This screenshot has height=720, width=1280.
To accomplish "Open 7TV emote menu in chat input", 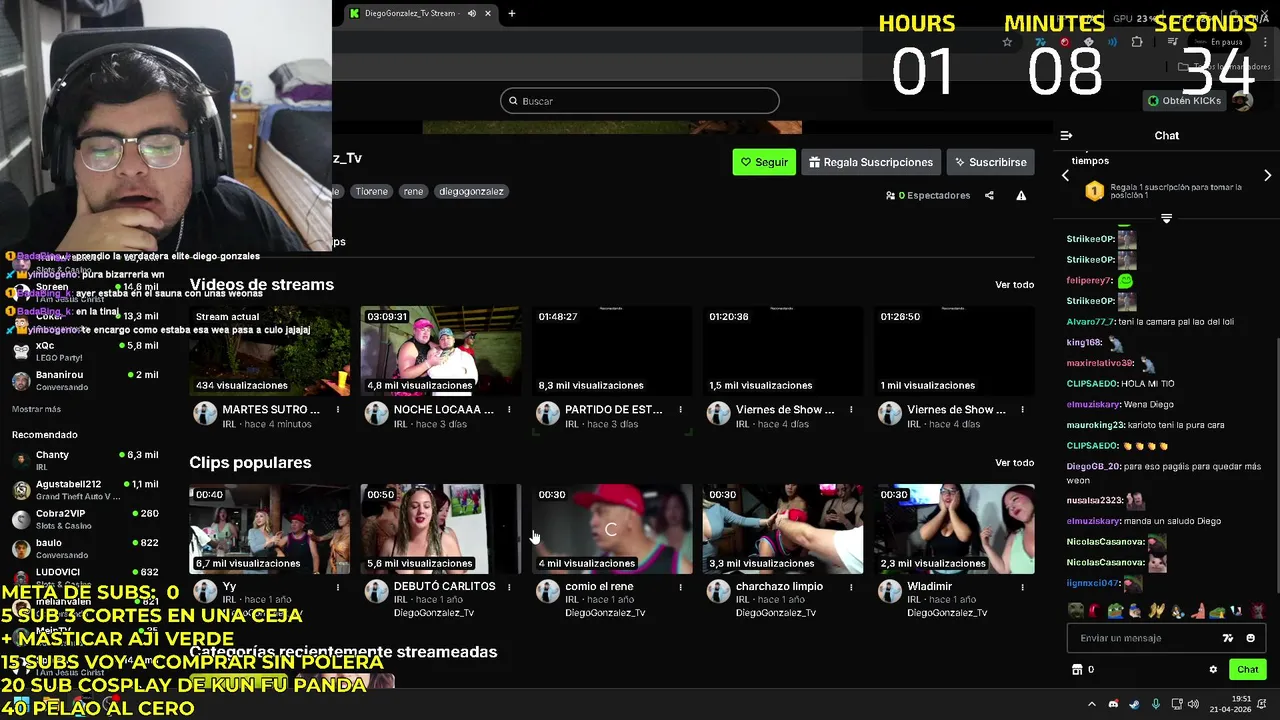I will pos(1228,638).
